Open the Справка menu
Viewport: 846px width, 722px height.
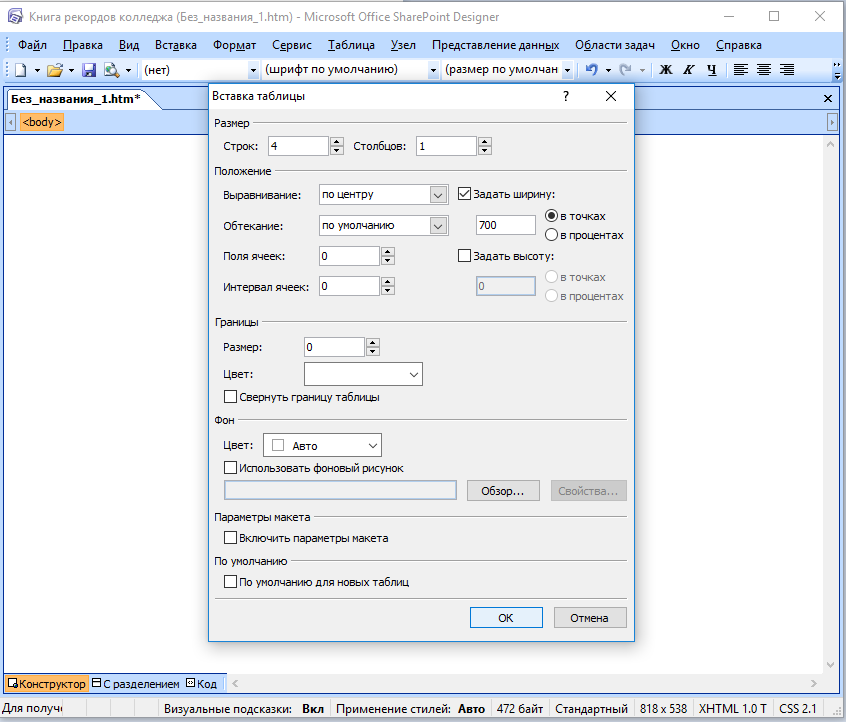(x=739, y=45)
